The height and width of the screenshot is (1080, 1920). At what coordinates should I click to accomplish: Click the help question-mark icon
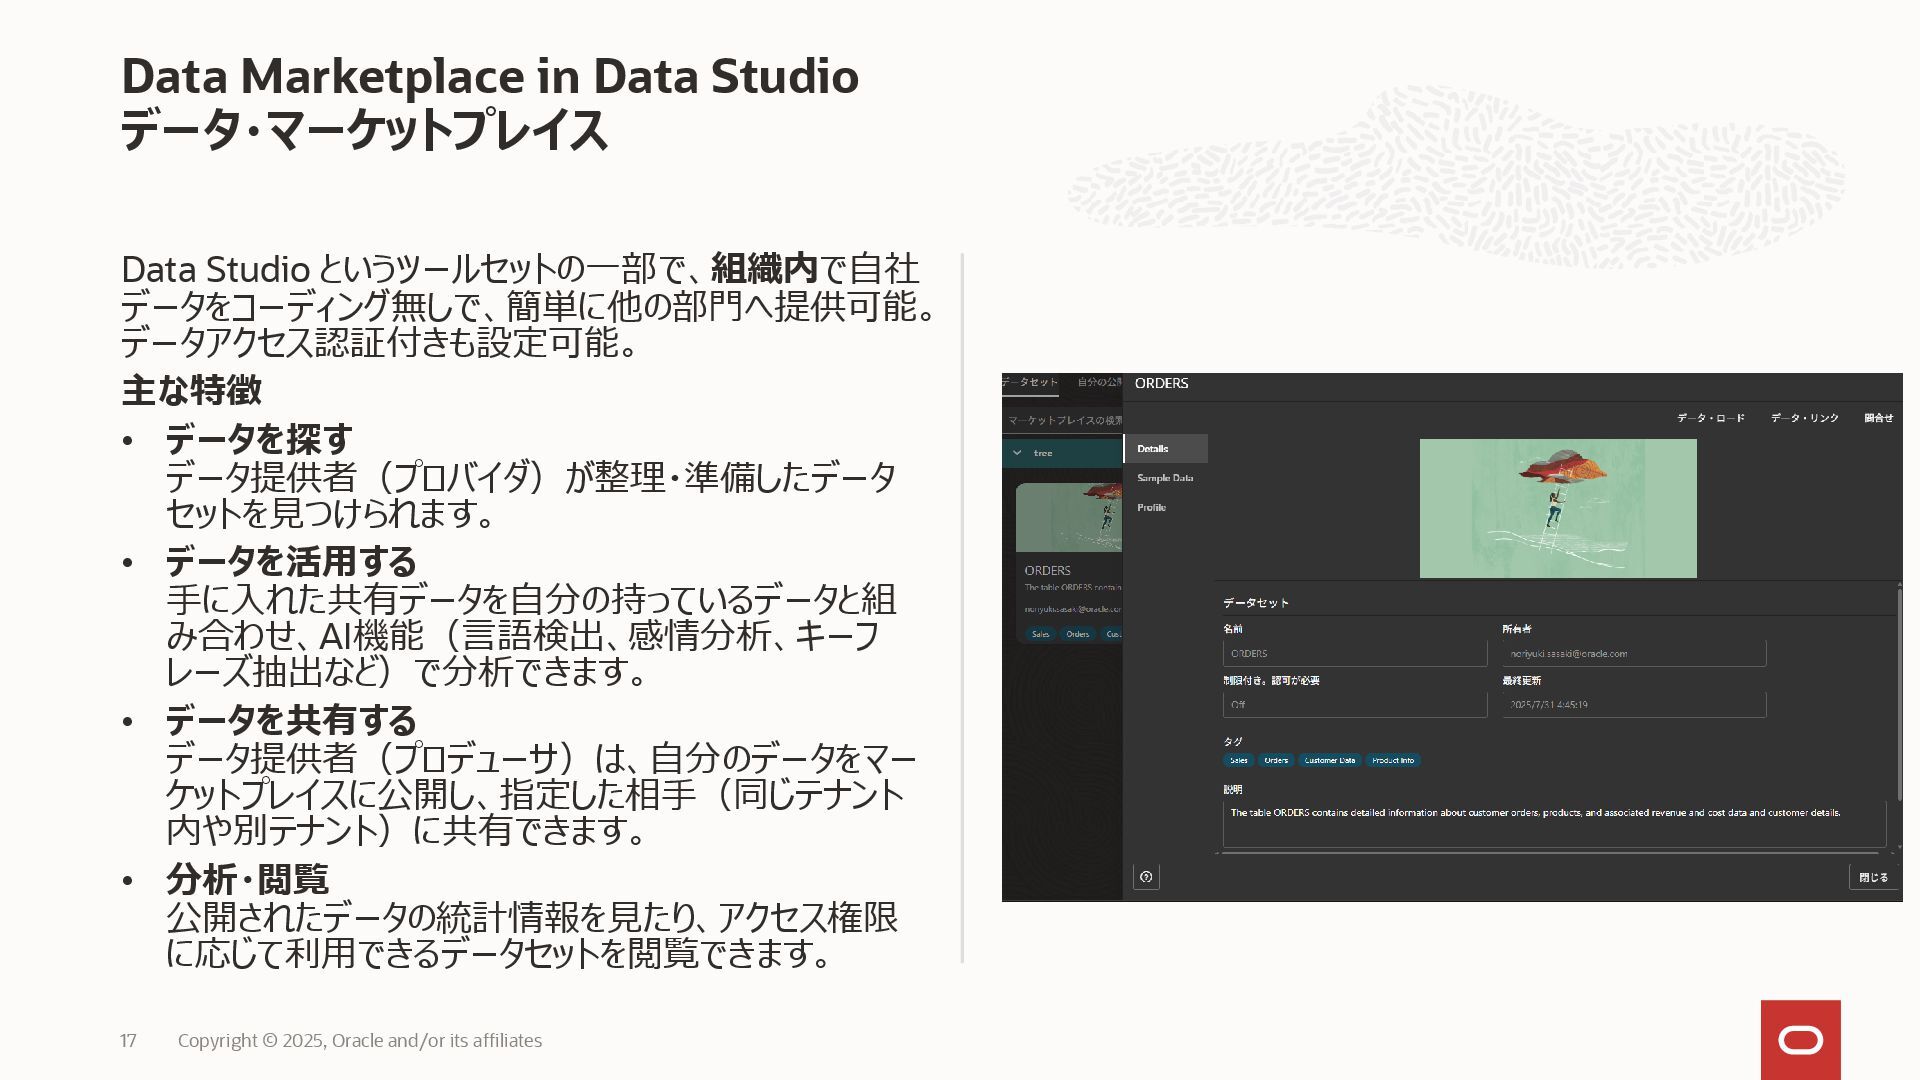(1146, 877)
